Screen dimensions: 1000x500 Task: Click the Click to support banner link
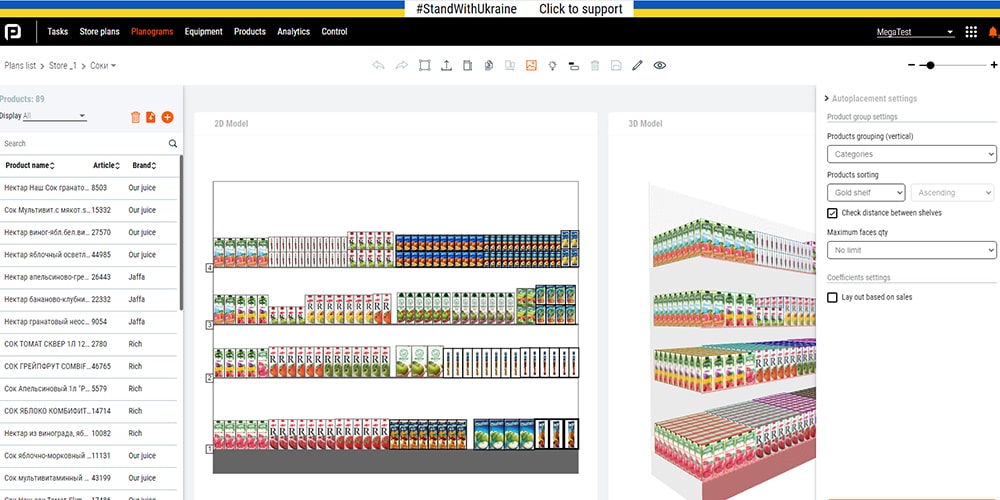pyautogui.click(x=580, y=9)
